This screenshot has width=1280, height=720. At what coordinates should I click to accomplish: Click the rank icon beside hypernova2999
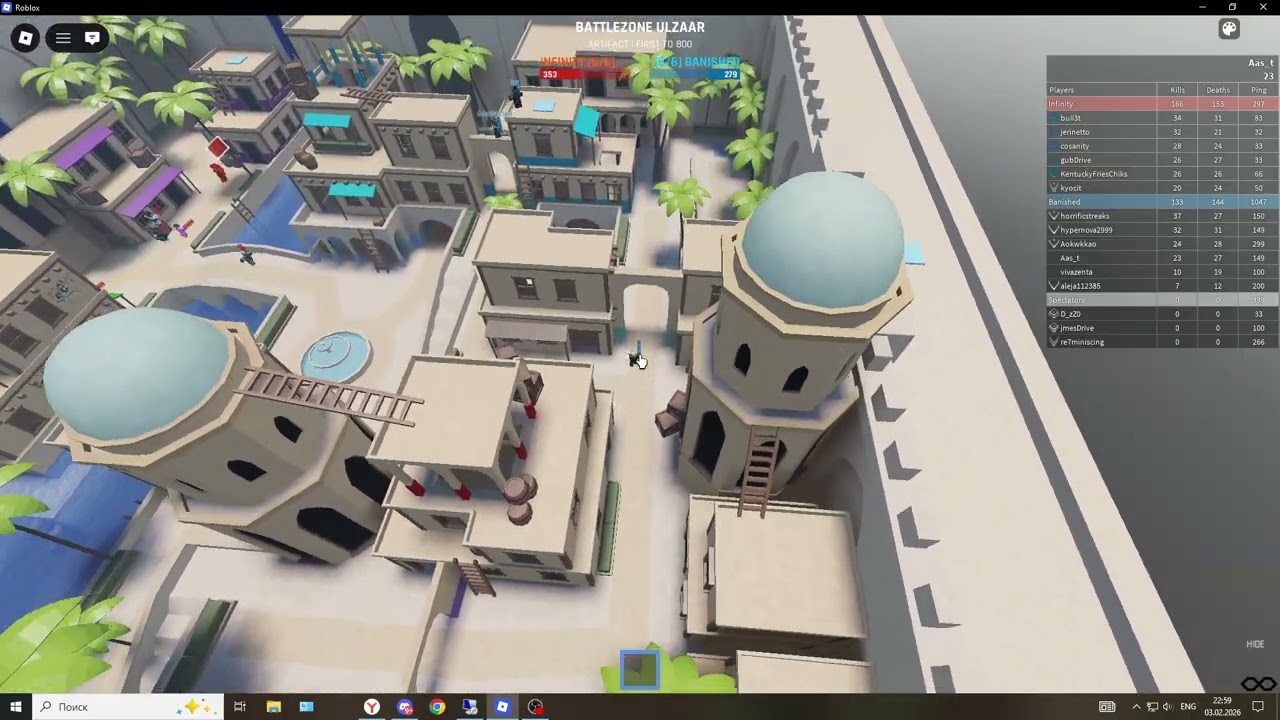coord(1053,230)
